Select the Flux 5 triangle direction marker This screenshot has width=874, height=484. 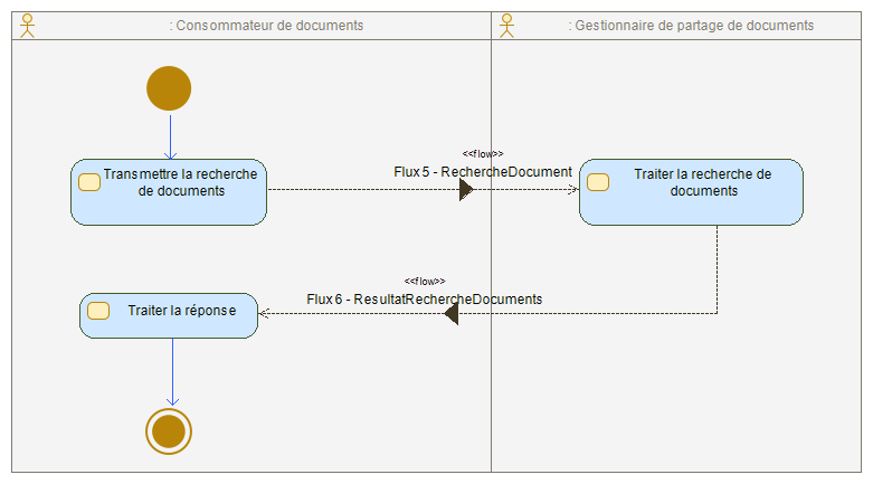tap(466, 189)
